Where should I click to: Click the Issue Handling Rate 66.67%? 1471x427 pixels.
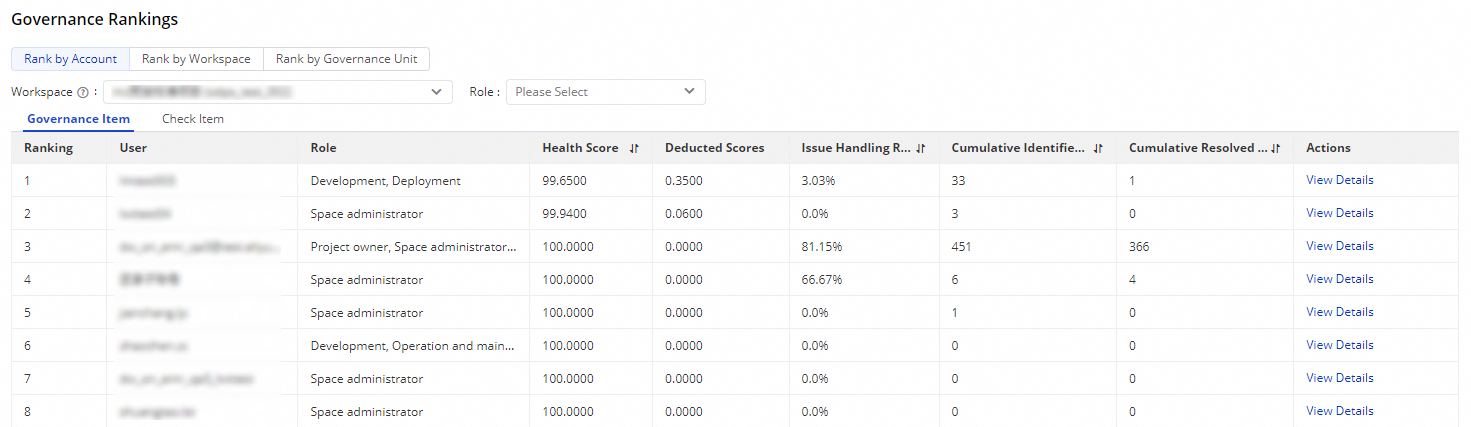point(822,280)
